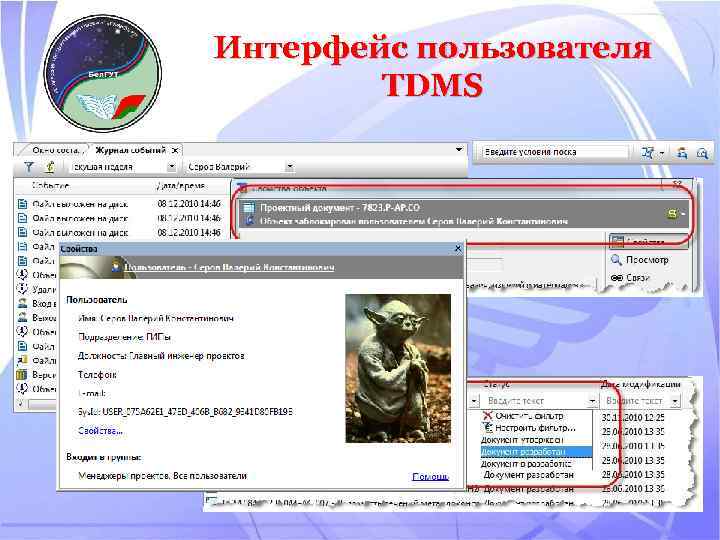Click the user icon of the 'Вход' event row
The image size is (720, 540).
click(22, 304)
